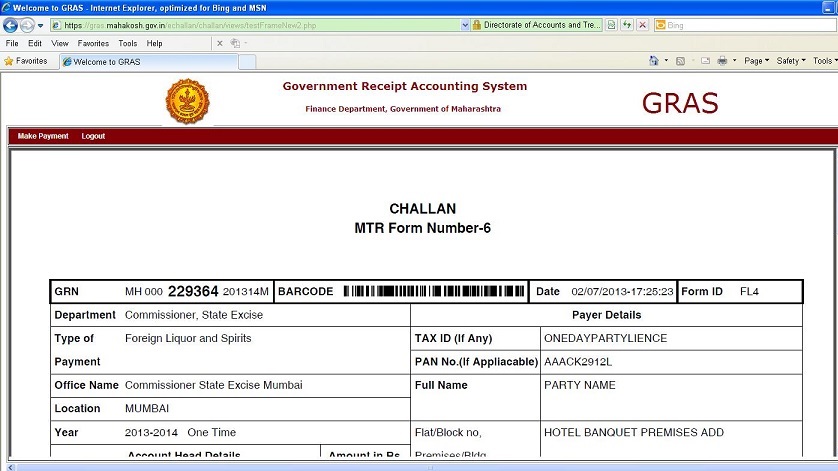Click the Logout link
This screenshot has height=471, width=838.
[x=93, y=136]
